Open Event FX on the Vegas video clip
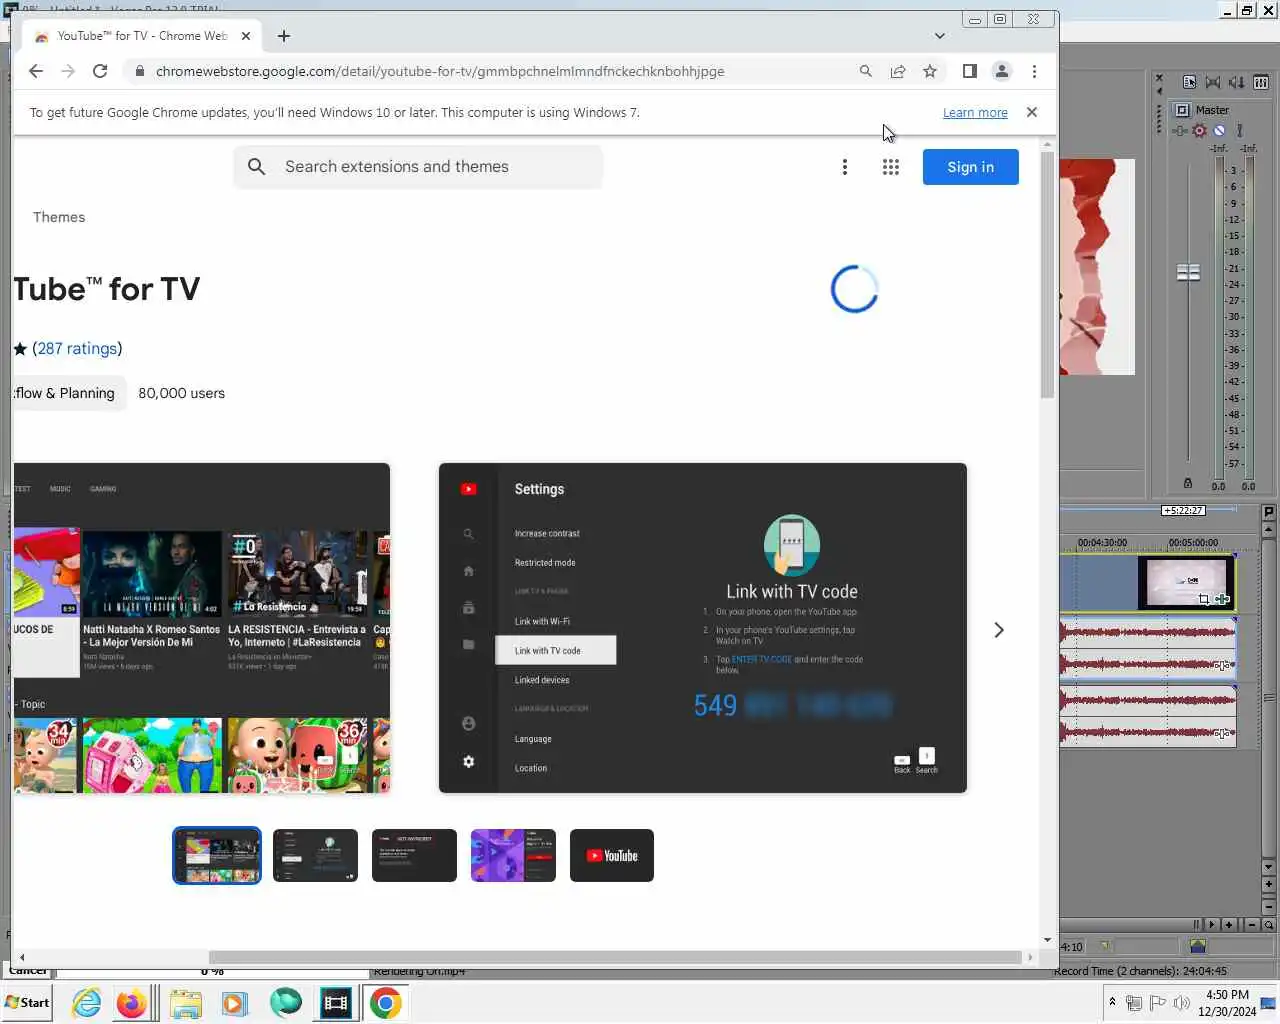1280x1024 pixels. point(1222,599)
